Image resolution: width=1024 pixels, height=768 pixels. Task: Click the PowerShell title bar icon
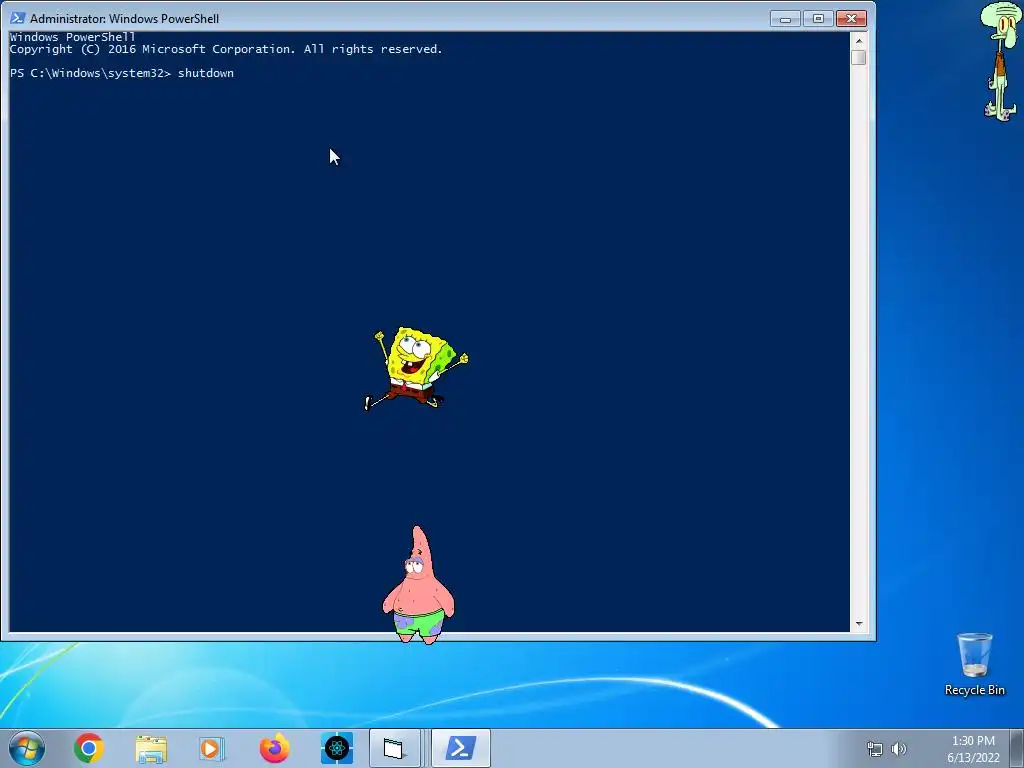(x=18, y=18)
